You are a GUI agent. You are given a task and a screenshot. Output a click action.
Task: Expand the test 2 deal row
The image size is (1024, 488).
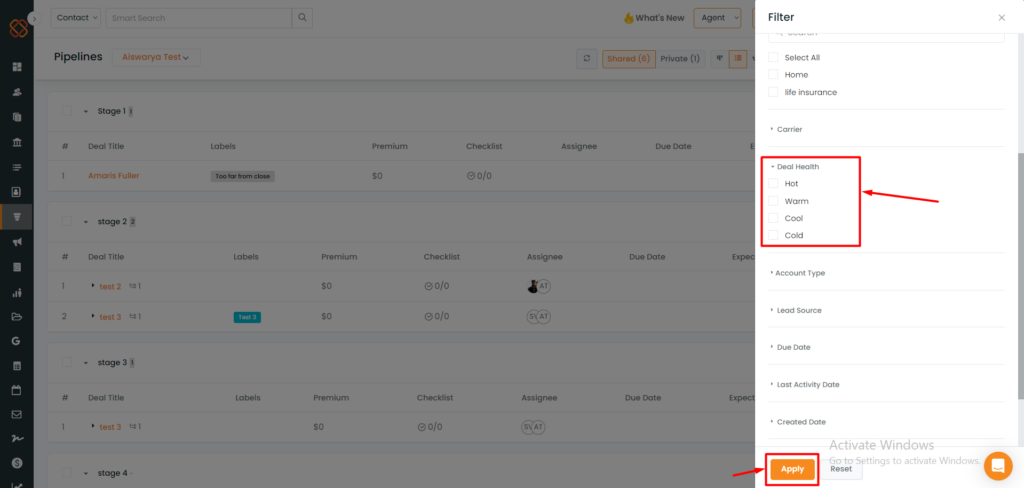(93, 286)
